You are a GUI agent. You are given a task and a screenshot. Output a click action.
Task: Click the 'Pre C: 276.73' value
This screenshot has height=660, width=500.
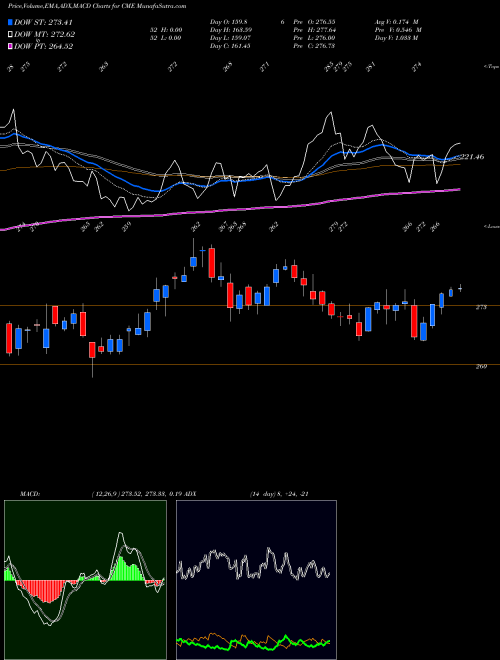(x=316, y=46)
